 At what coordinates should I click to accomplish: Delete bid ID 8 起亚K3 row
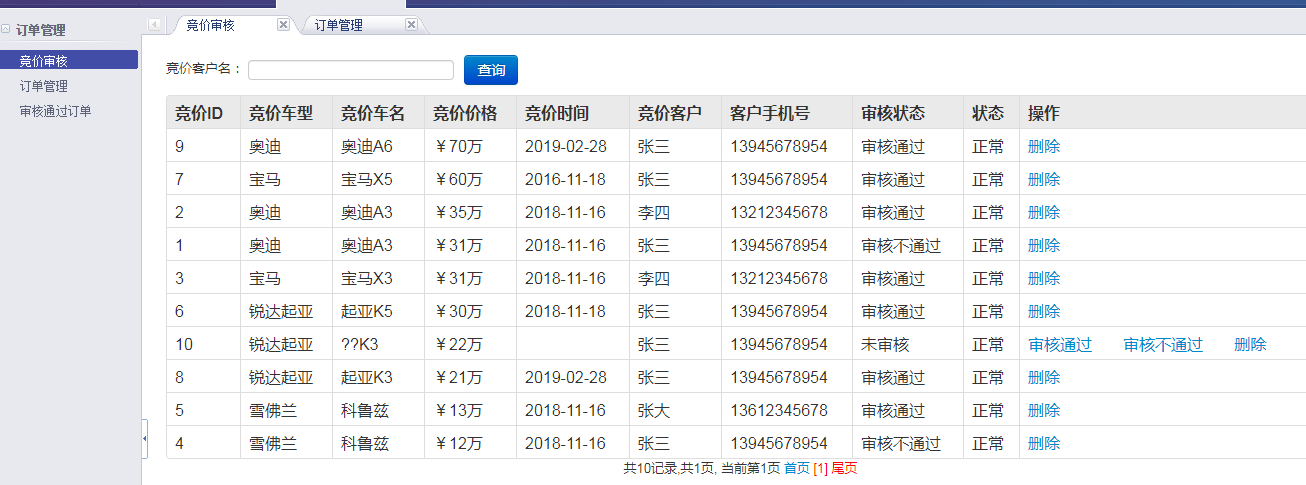point(1044,378)
